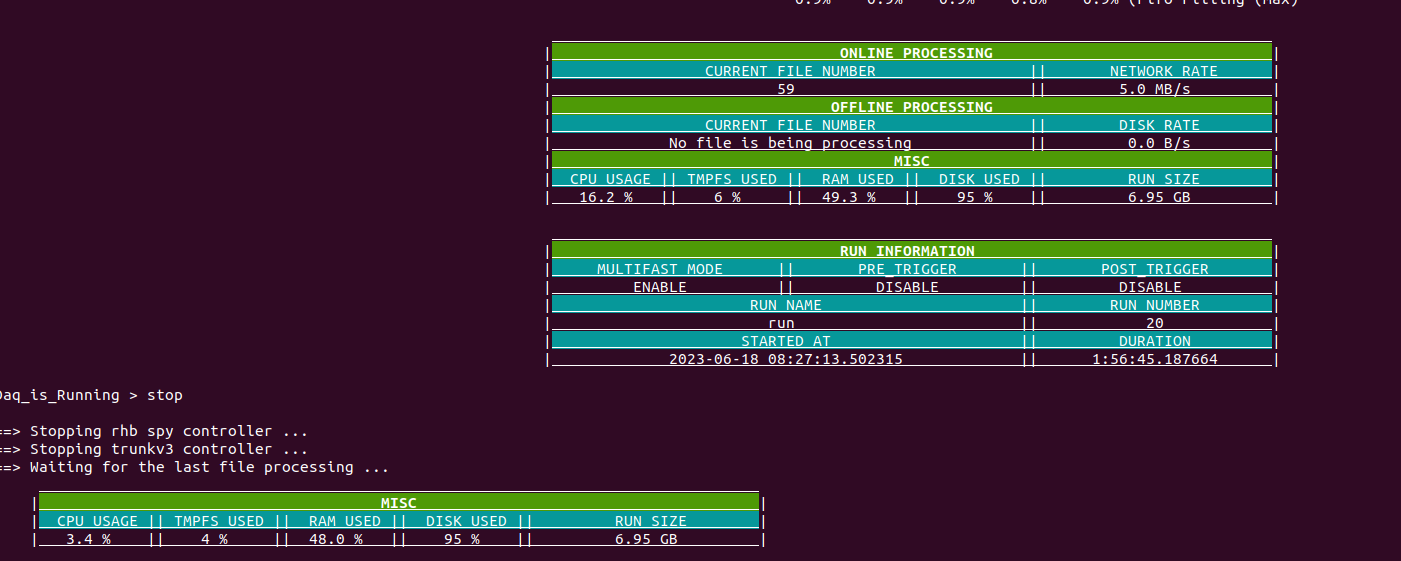
Task: Click the OFFLINE PROCESSING header bar
Action: click(x=911, y=107)
